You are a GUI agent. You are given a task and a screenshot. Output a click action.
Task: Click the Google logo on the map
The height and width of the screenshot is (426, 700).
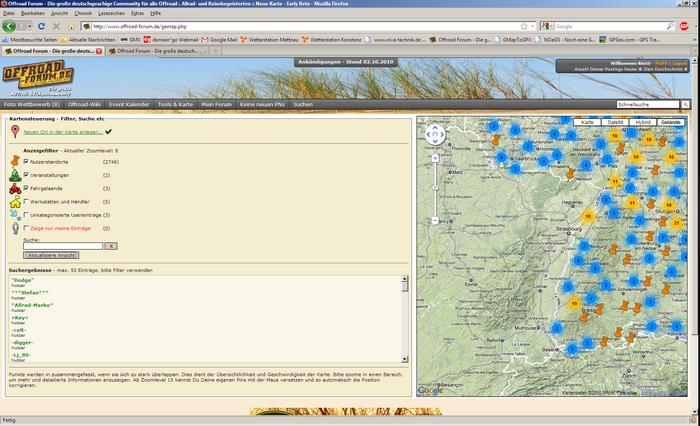tap(430, 391)
